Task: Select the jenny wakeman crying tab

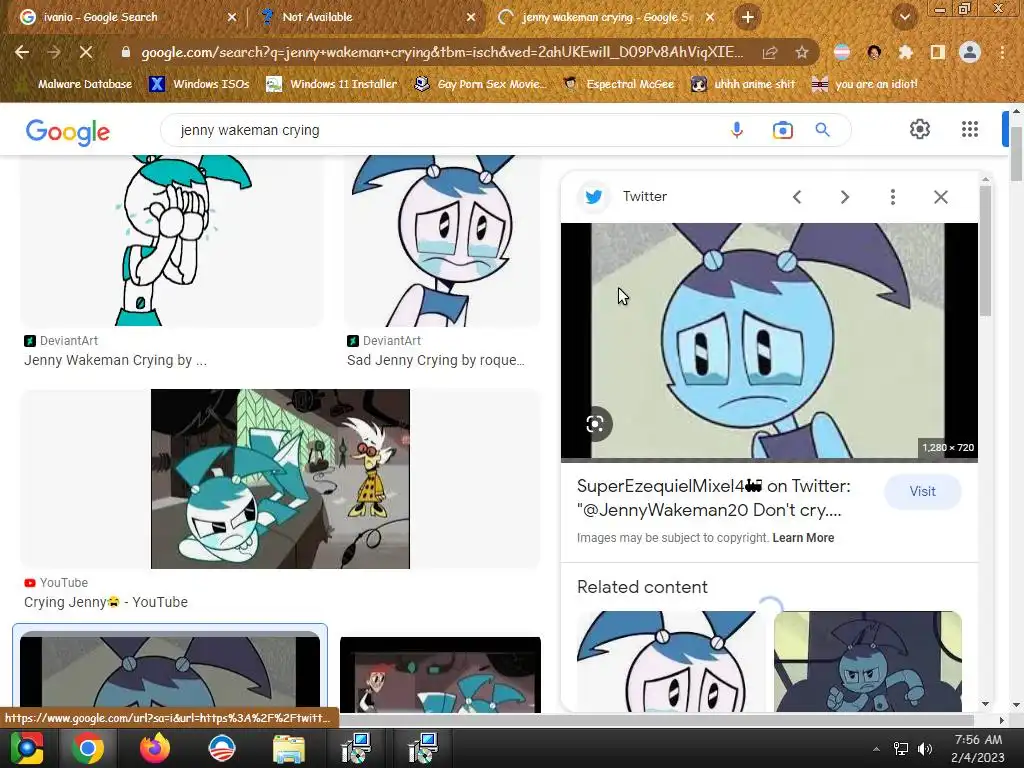Action: click(604, 17)
